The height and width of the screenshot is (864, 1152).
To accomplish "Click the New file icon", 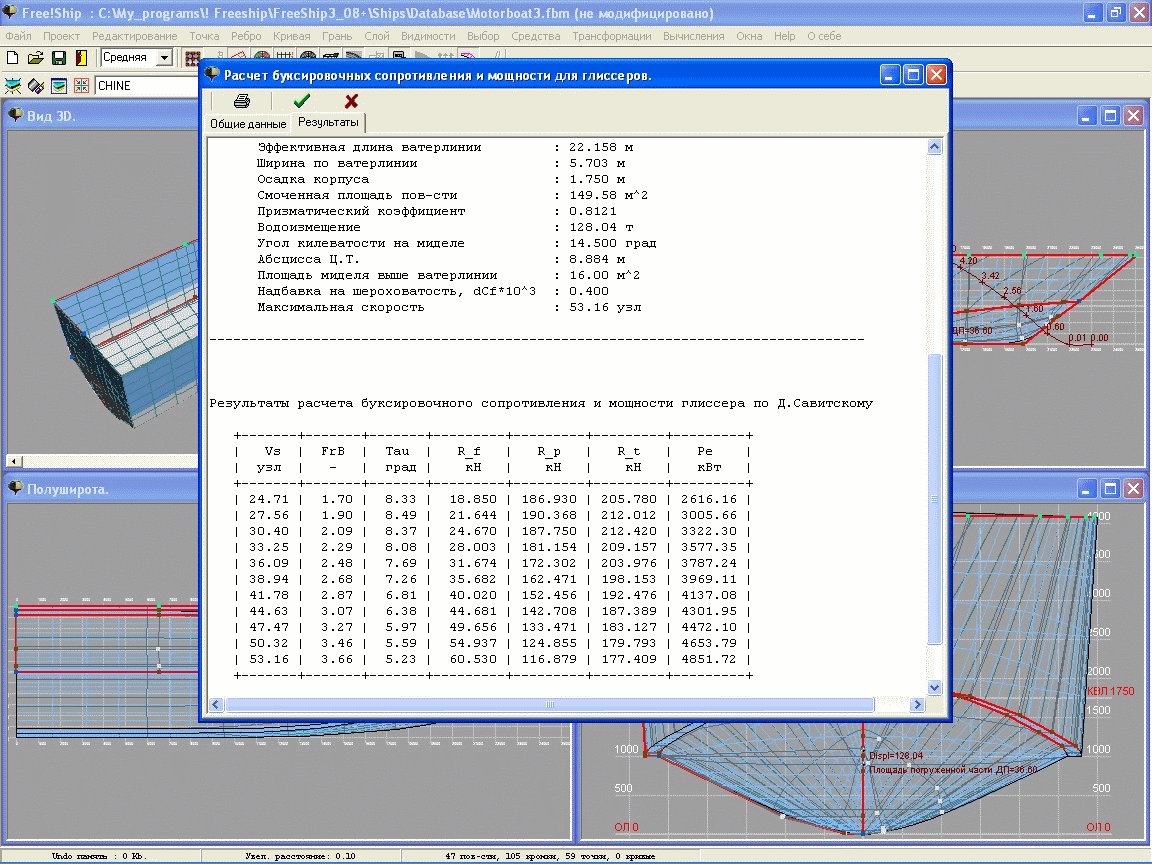I will (x=12, y=57).
